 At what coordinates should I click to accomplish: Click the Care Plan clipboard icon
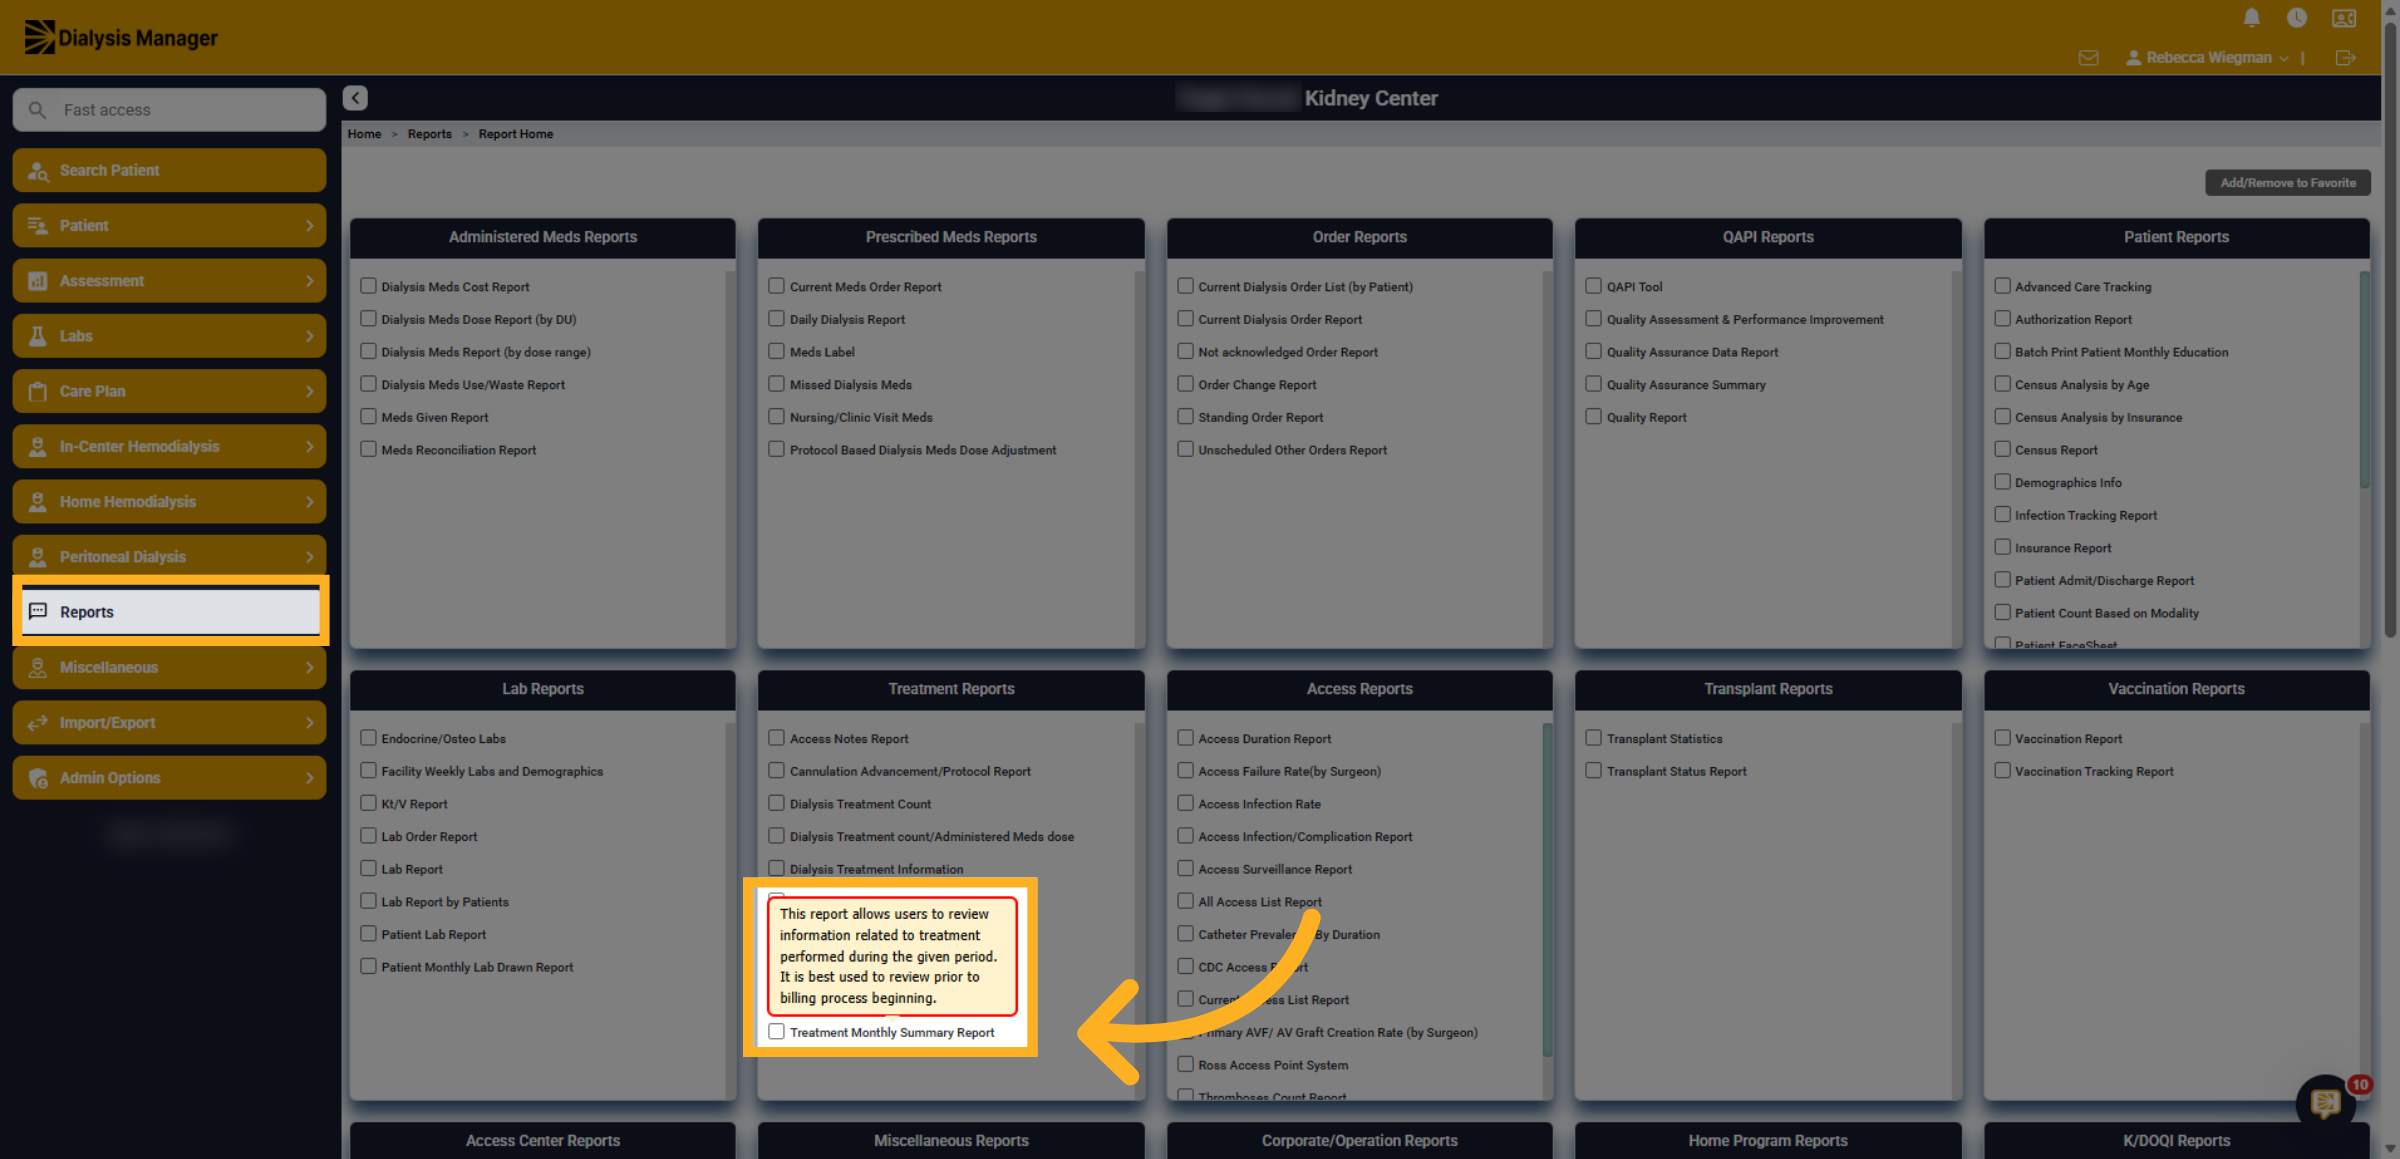coord(38,391)
